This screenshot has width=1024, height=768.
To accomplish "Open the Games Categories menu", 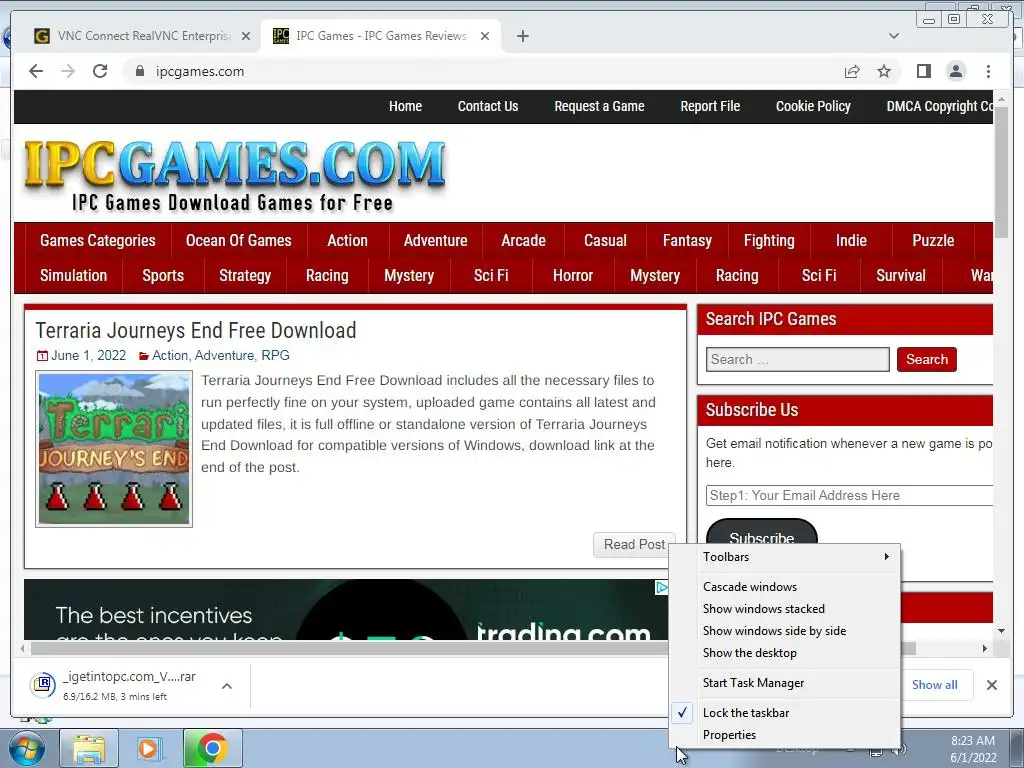I will (97, 240).
